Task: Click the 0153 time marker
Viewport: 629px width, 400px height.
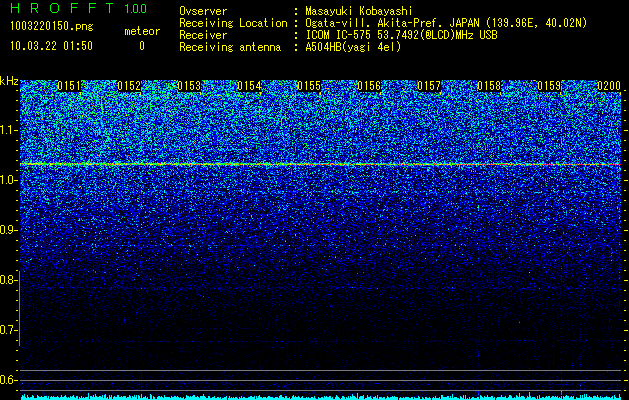Action: [x=189, y=86]
